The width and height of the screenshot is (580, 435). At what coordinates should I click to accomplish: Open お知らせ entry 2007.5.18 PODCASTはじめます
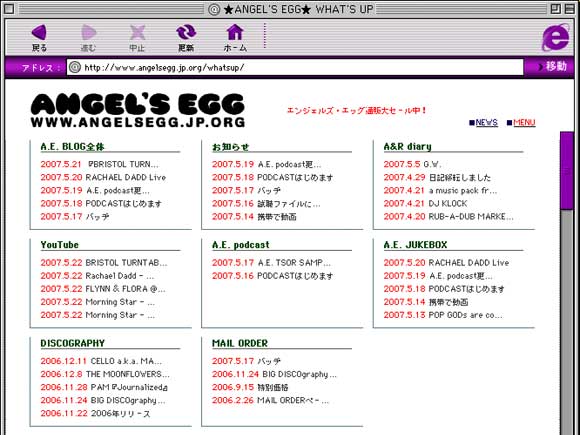(272, 177)
